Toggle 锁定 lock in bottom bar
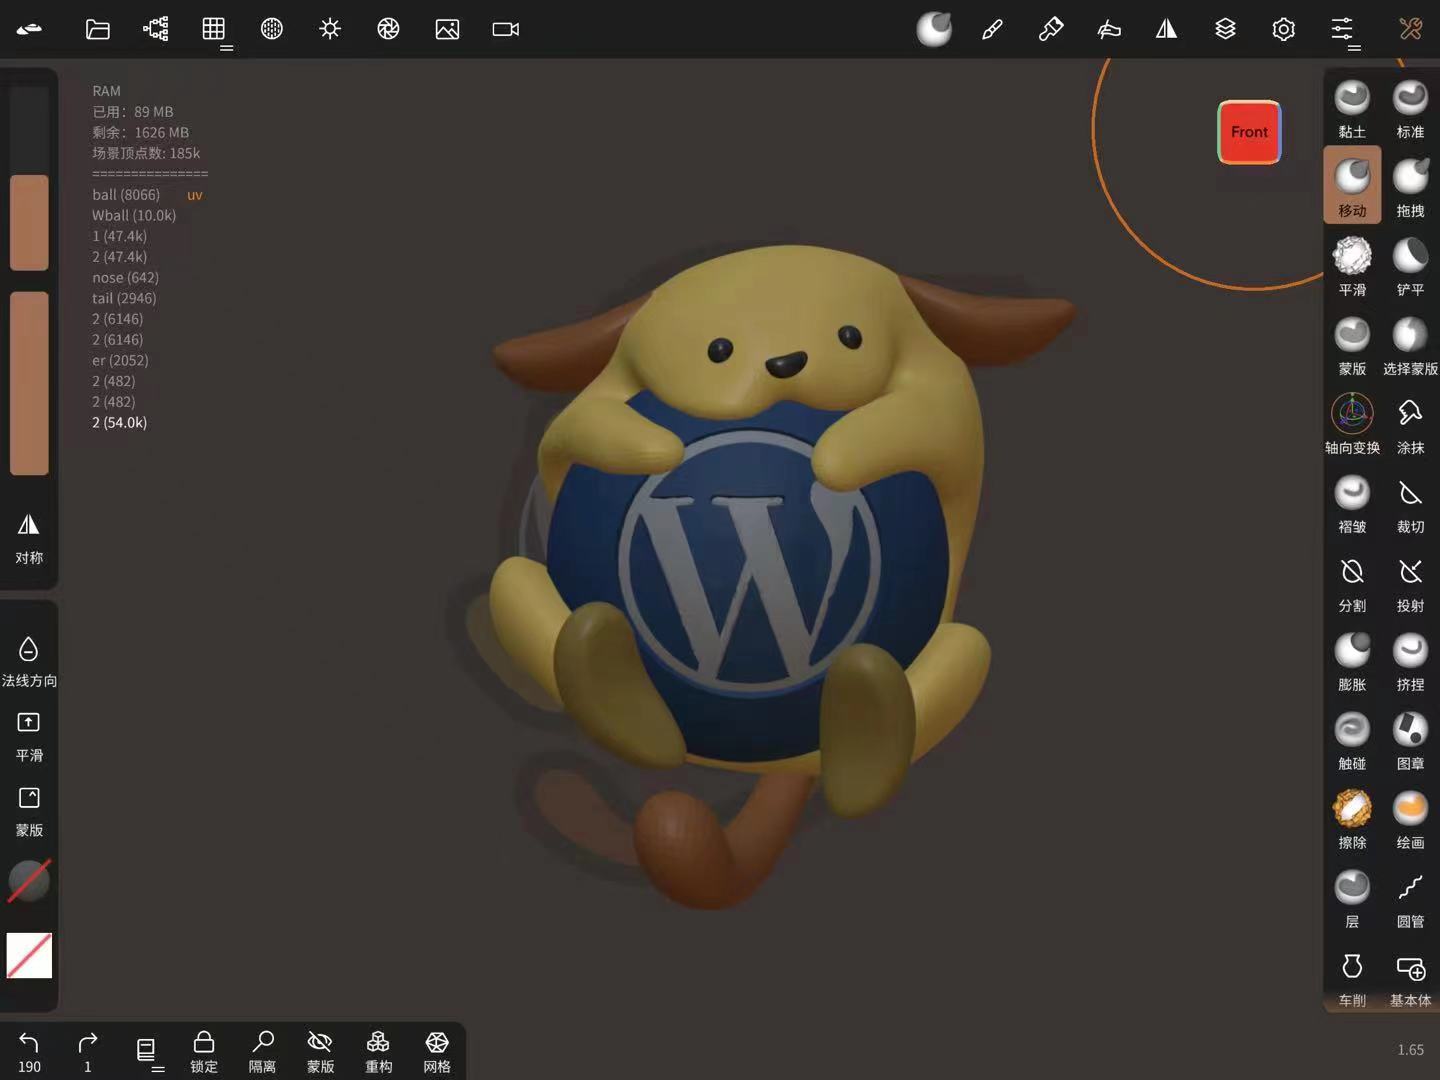 pyautogui.click(x=204, y=1051)
